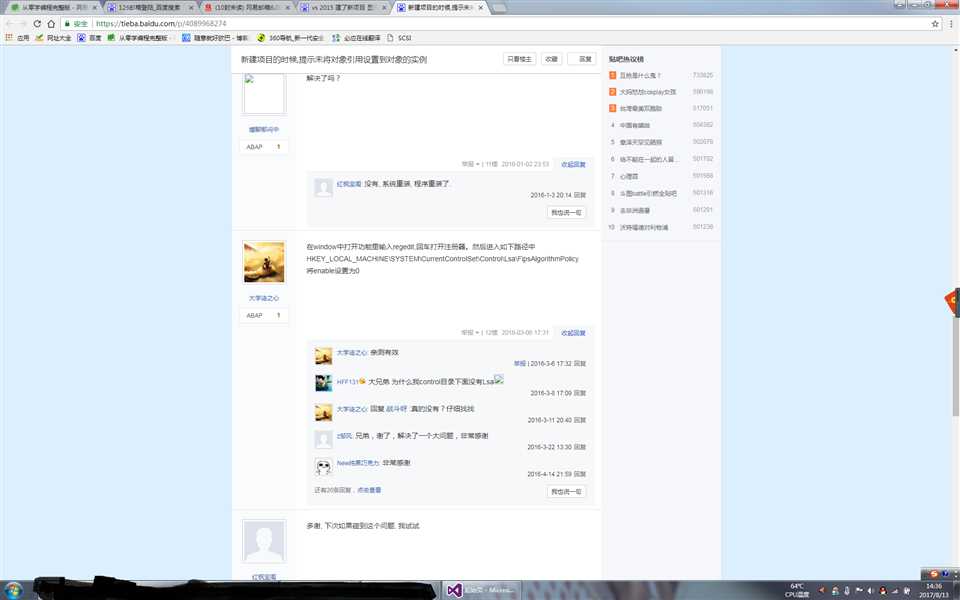Image resolution: width=960 pixels, height=600 pixels.
Task: Collapse replies on the 11楼 post with 收起回复
Action: click(573, 165)
